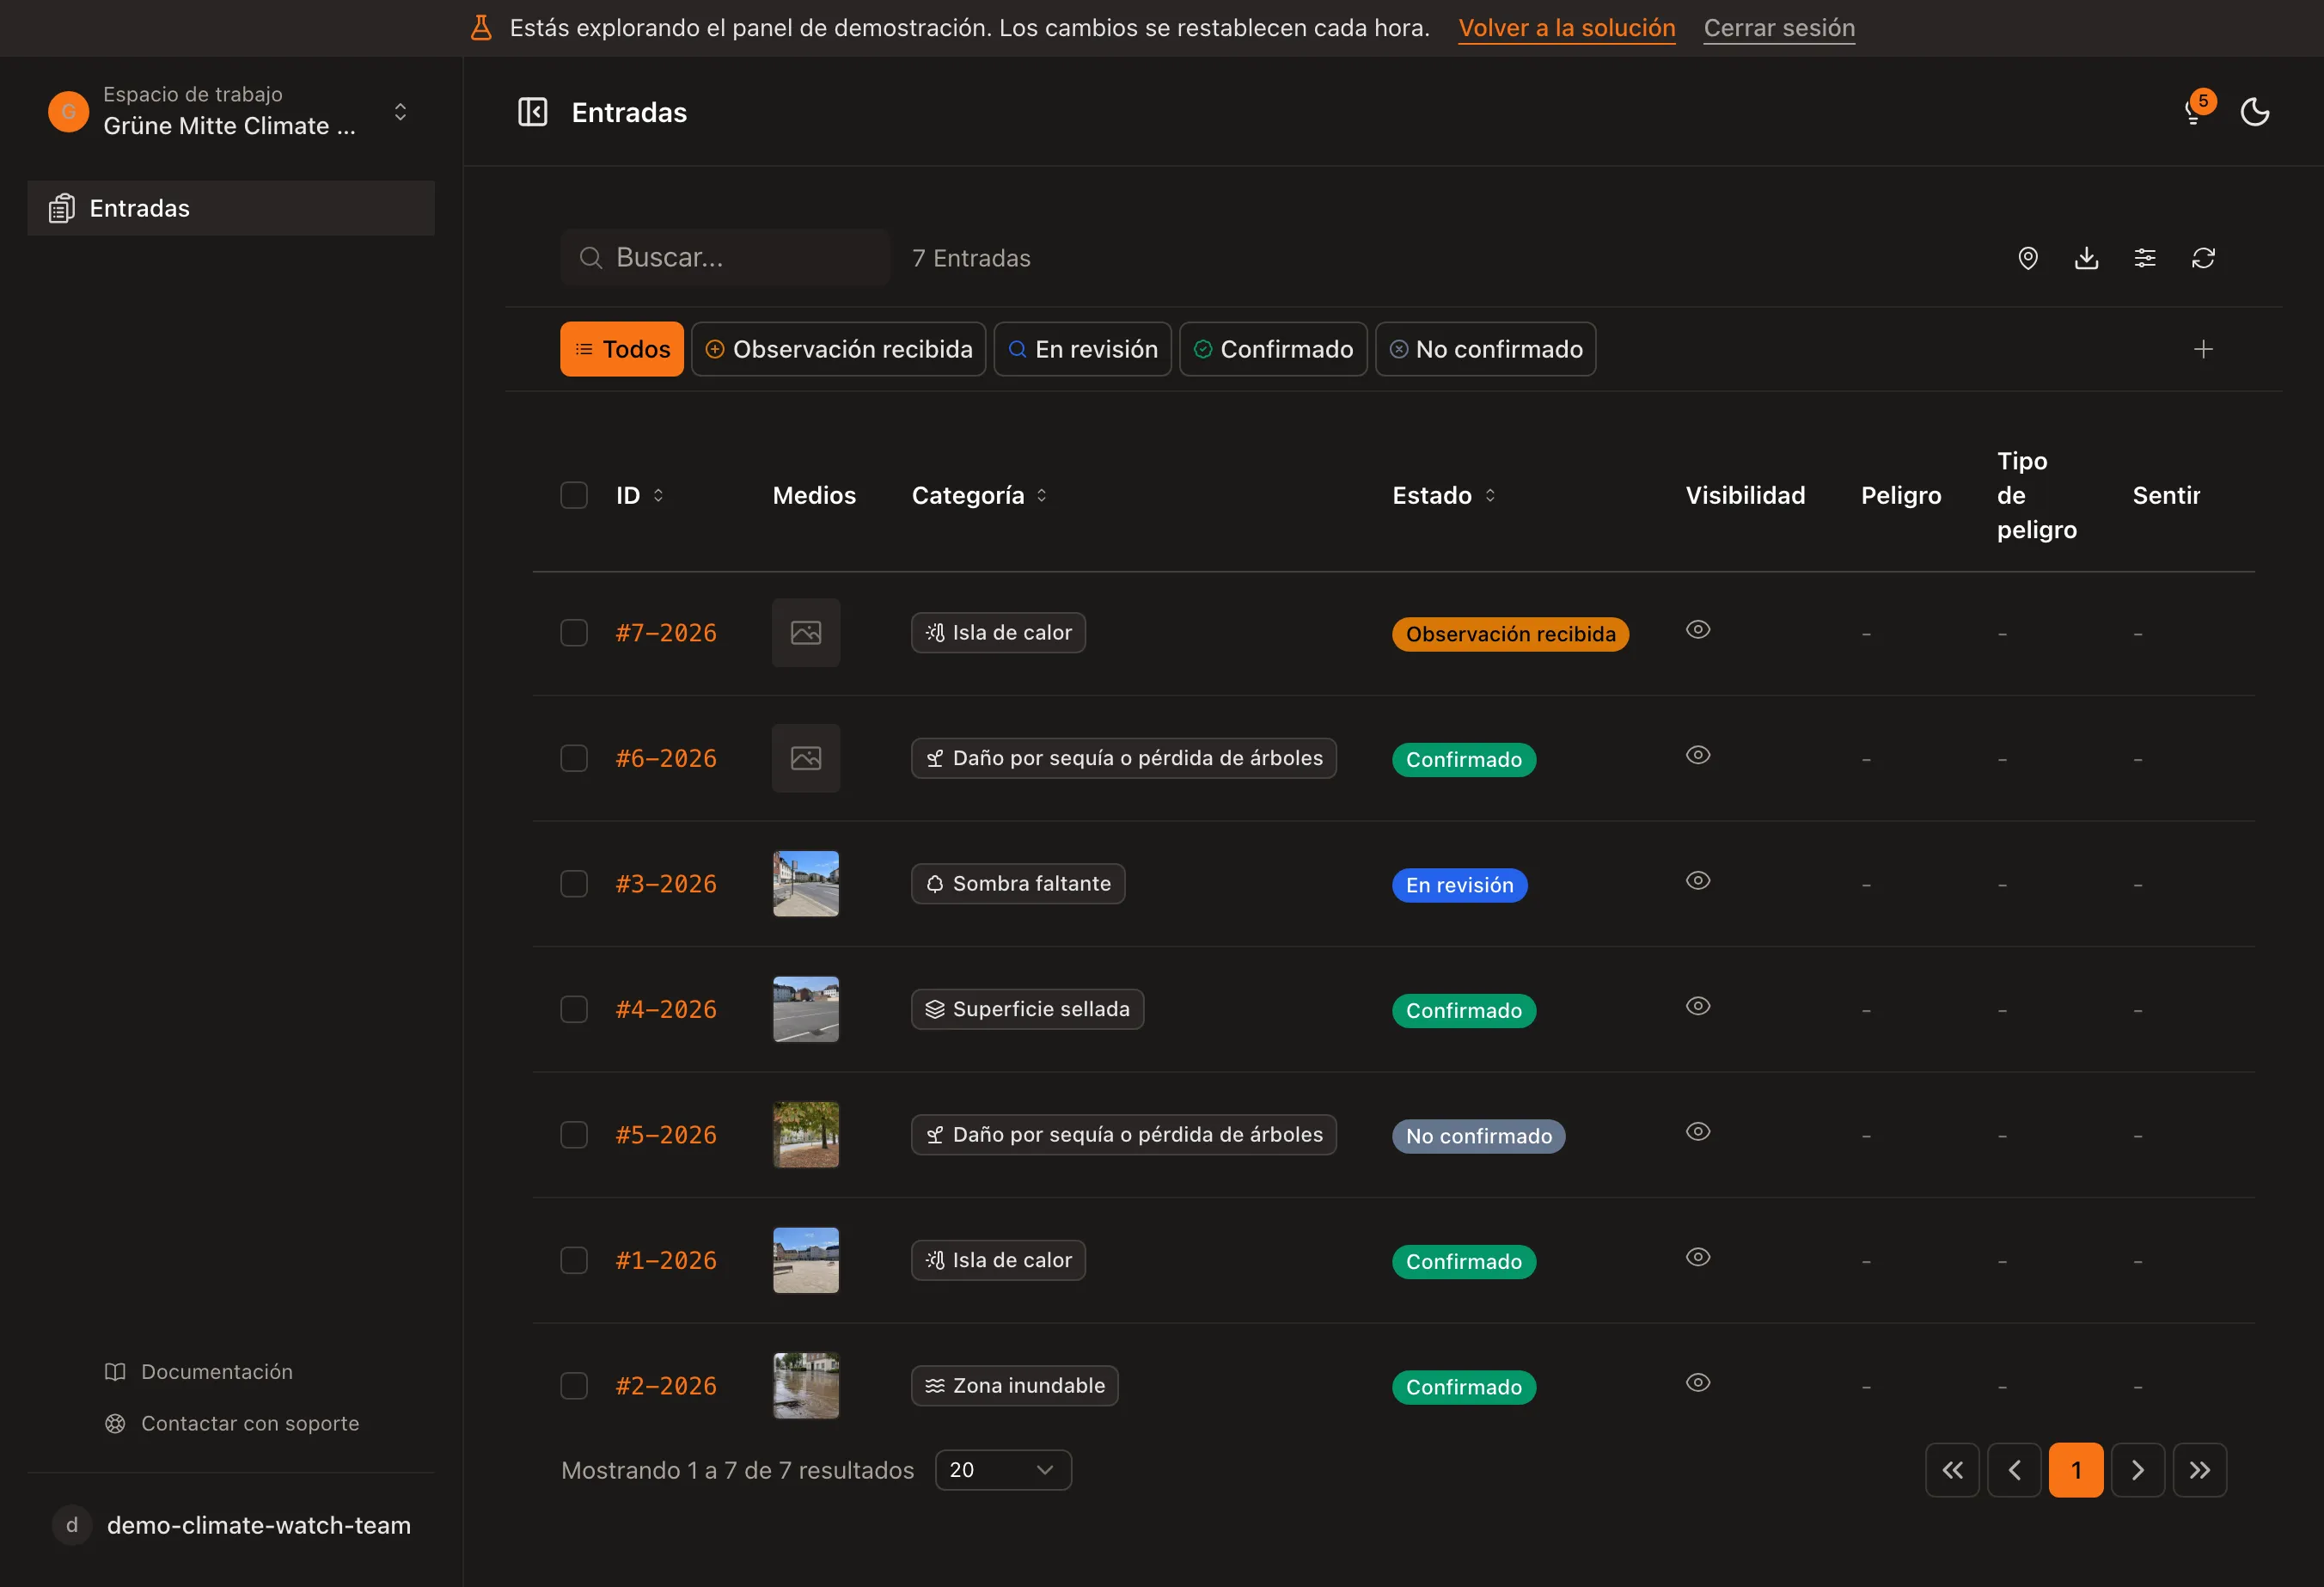The height and width of the screenshot is (1587, 2324).
Task: Expand the workspace switcher Grüne Mitte Climate
Action: 231,111
